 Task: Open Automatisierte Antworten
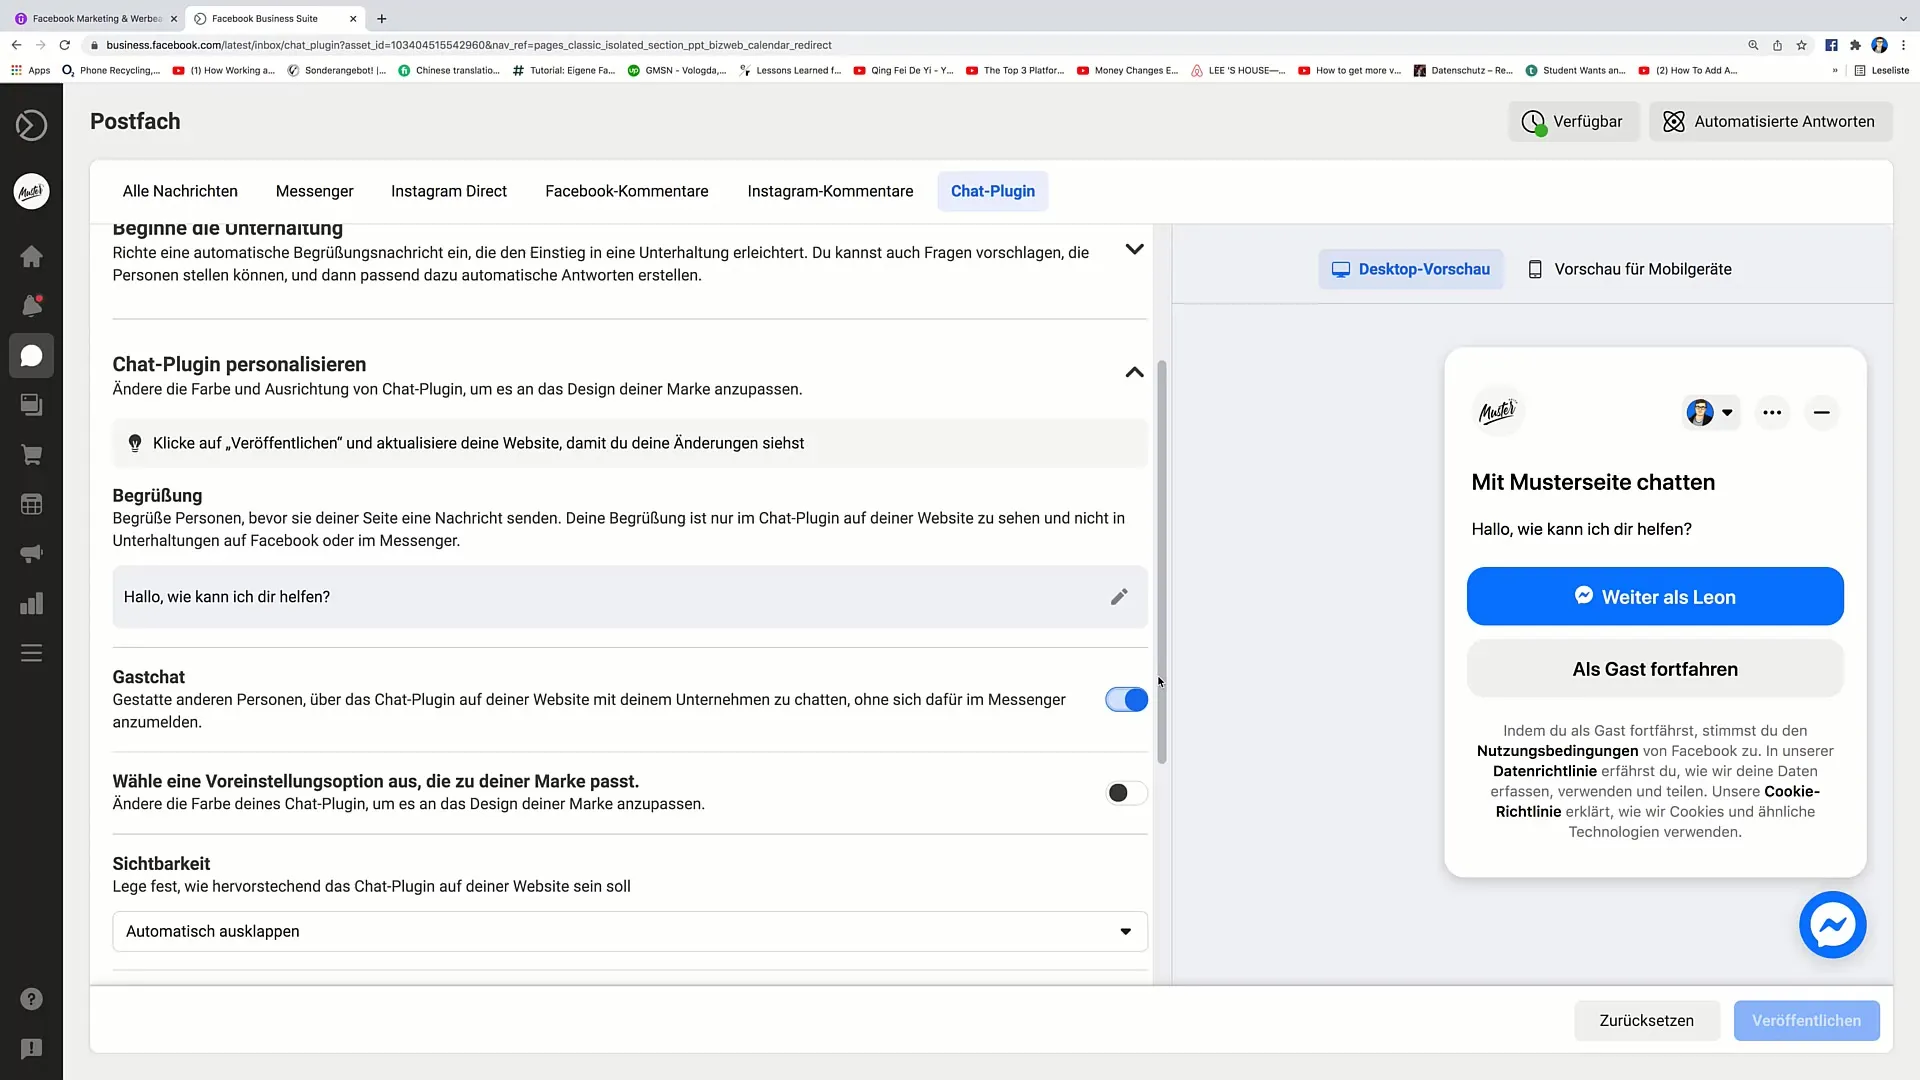1770,122
